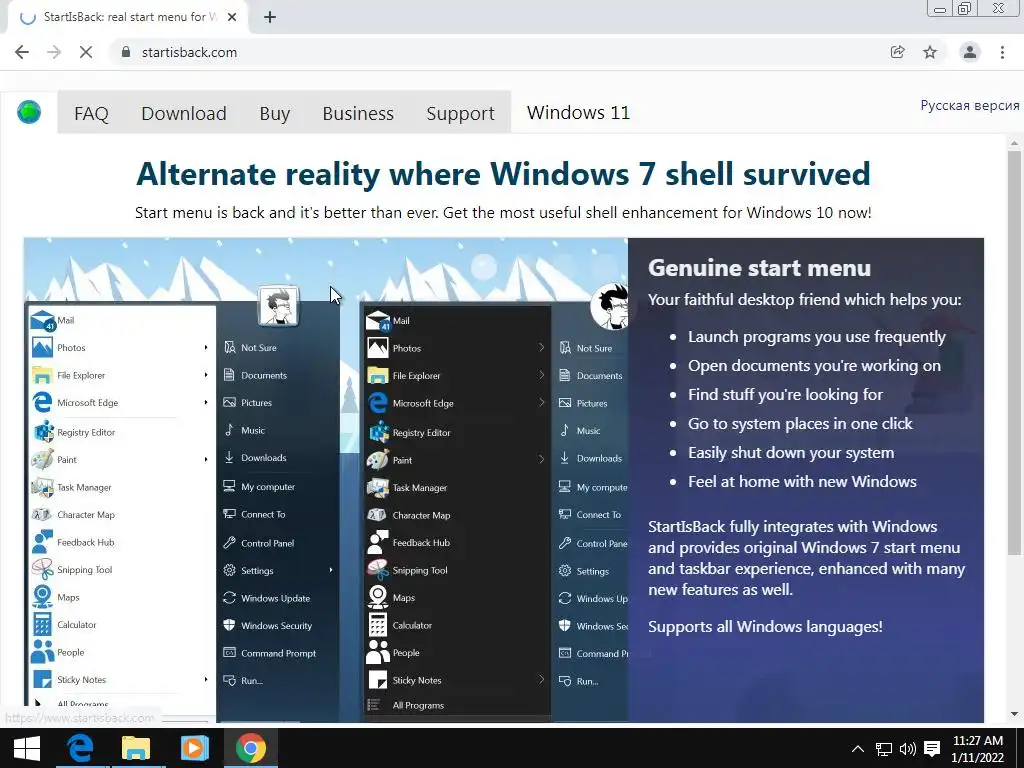Bookmark this page with star icon
The height and width of the screenshot is (768, 1024).
930,52
